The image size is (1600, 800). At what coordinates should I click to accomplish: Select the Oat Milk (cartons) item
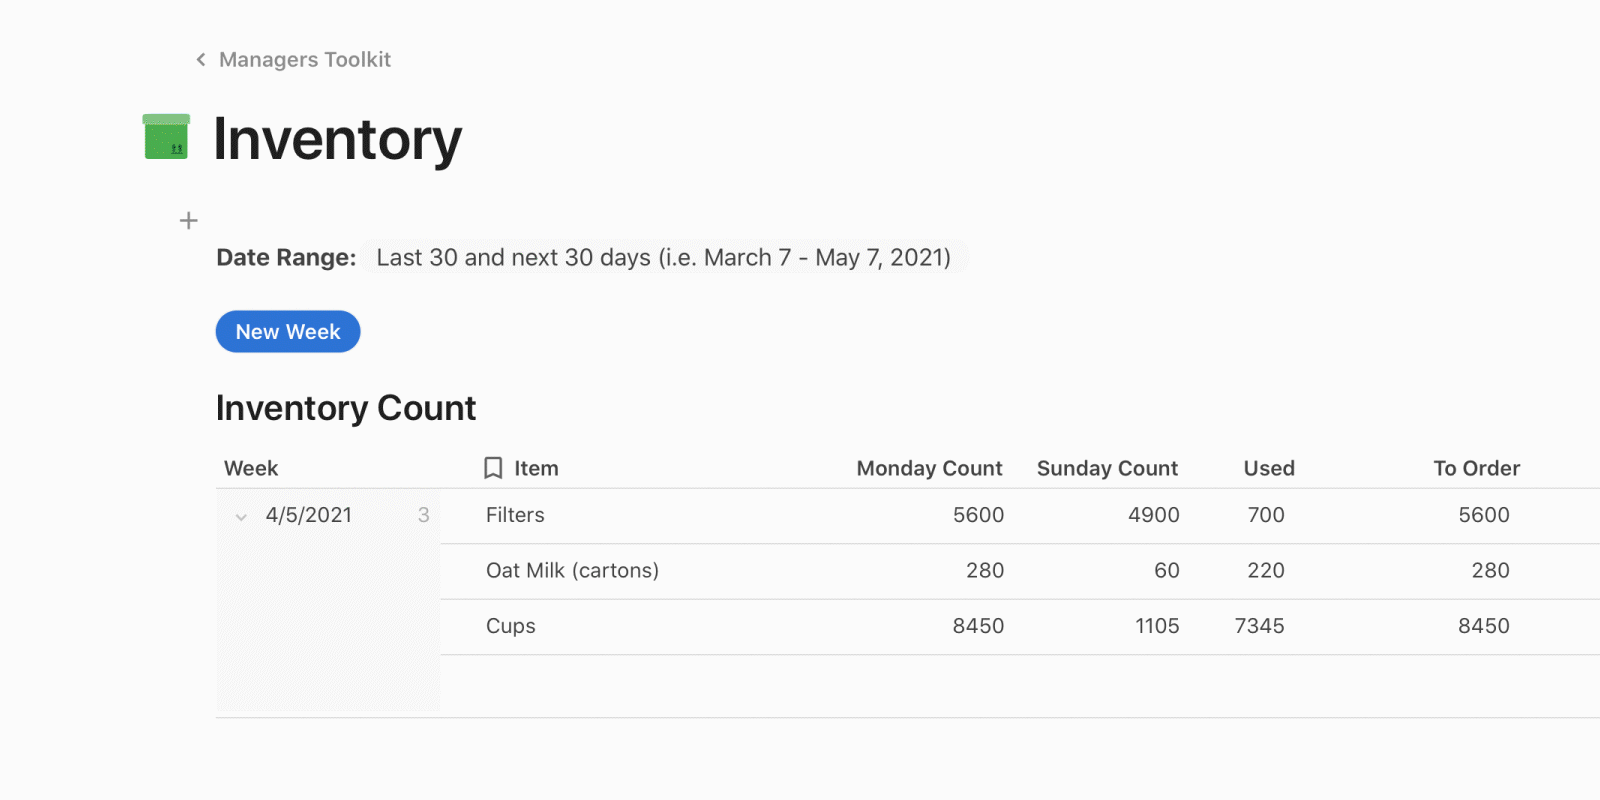572,571
